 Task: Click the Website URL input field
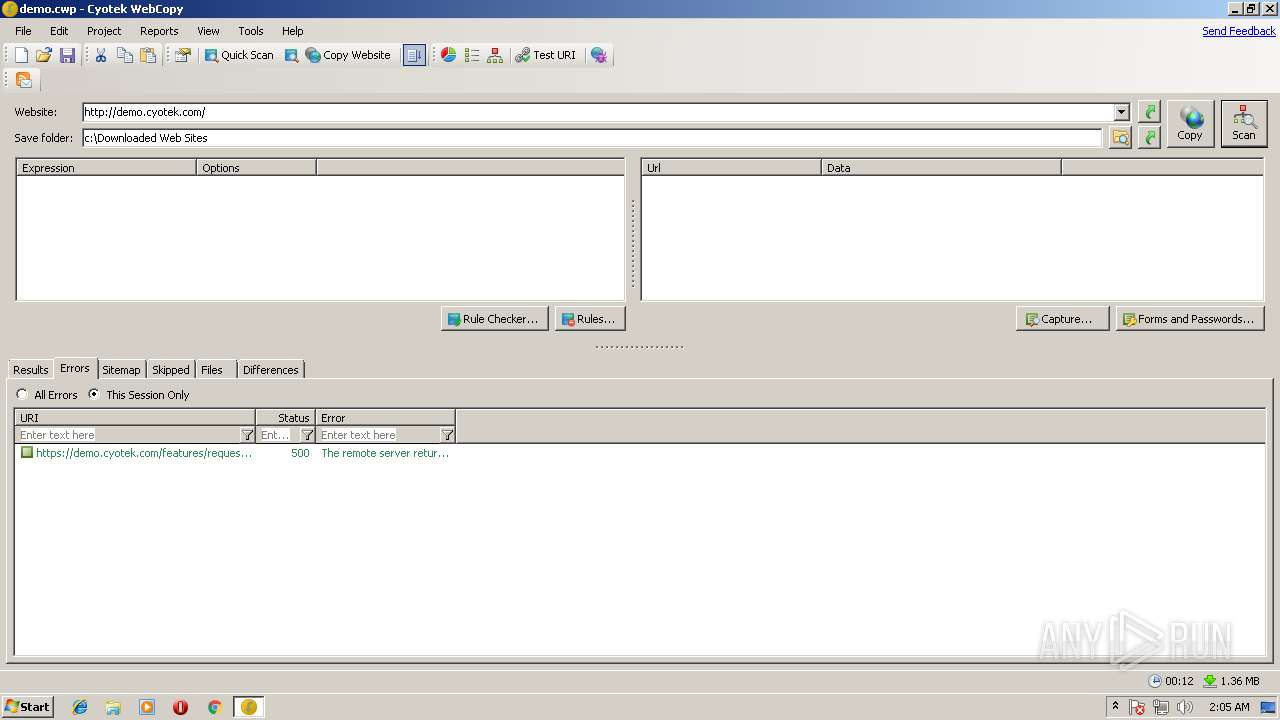pos(598,112)
